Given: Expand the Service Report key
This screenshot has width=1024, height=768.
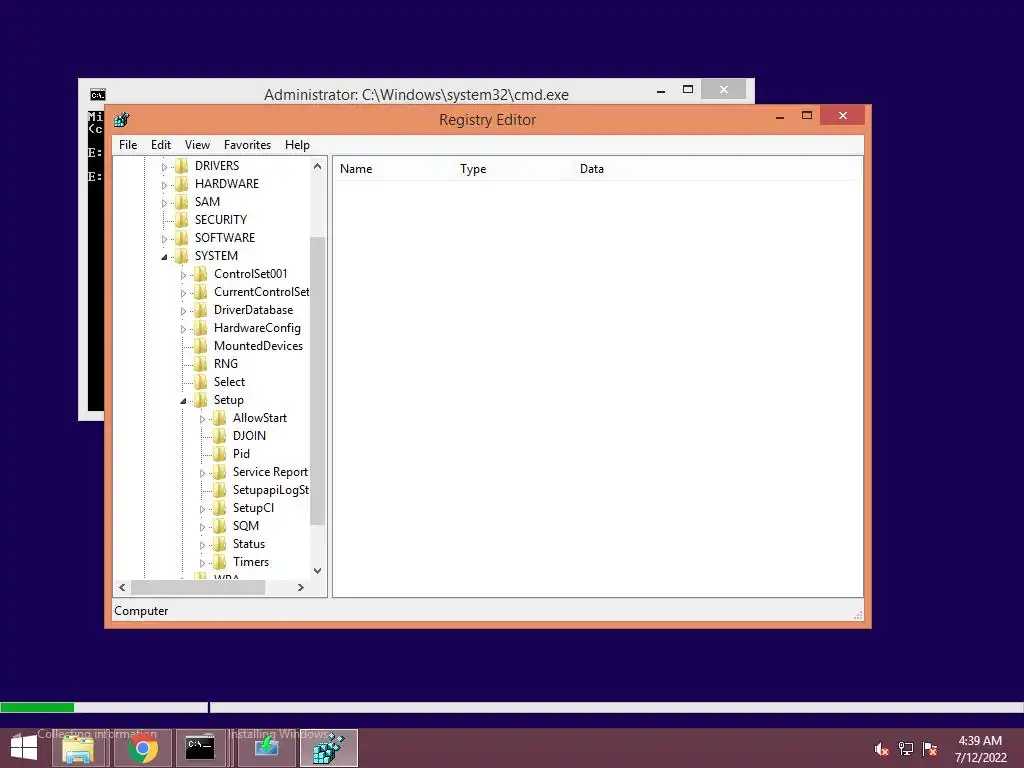Looking at the screenshot, I should pos(202,473).
